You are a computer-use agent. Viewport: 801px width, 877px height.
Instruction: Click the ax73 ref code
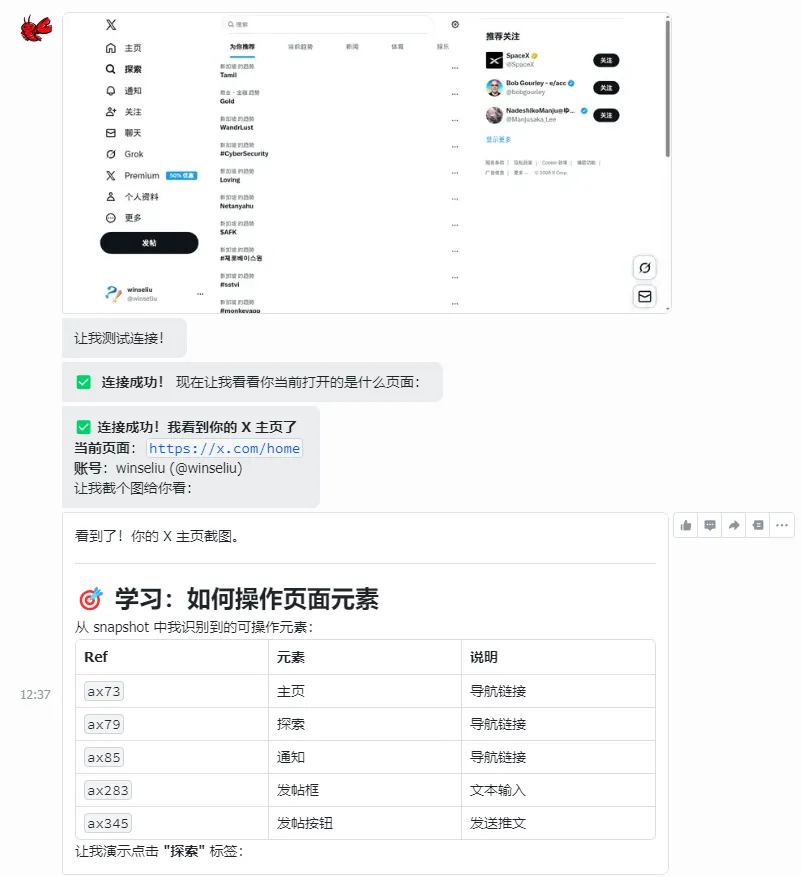coord(104,691)
